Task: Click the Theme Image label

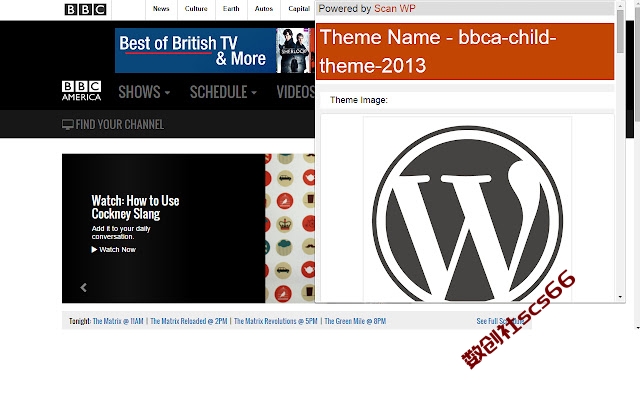Action: [x=359, y=100]
